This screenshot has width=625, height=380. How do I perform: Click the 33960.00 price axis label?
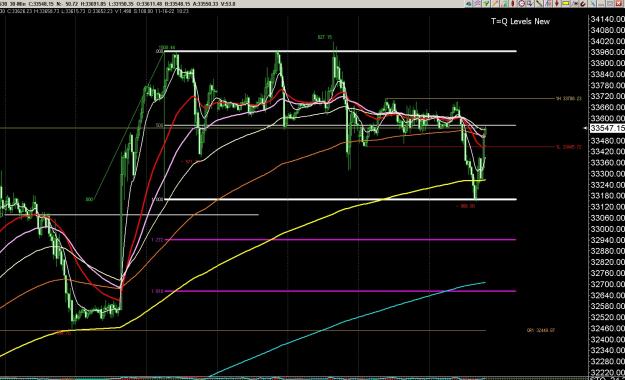click(x=607, y=52)
